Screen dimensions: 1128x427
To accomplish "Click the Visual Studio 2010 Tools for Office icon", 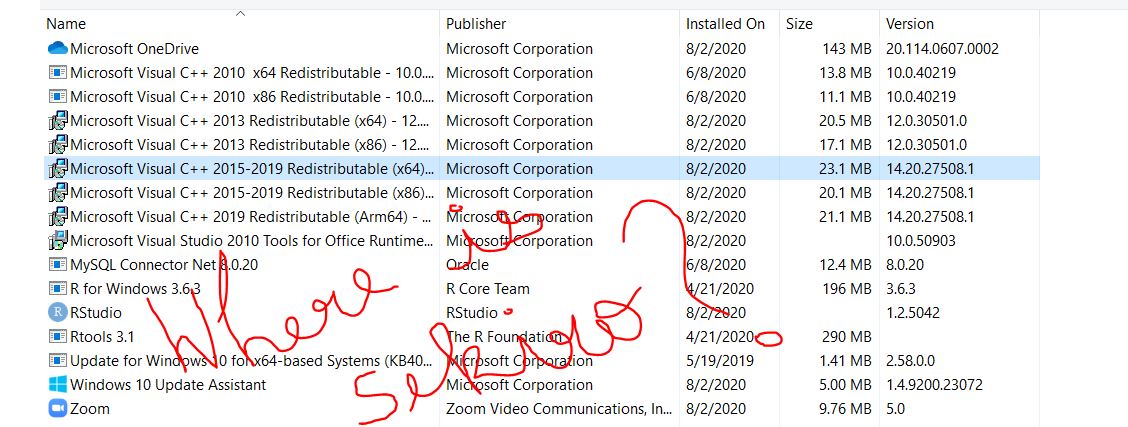I will tap(58, 240).
